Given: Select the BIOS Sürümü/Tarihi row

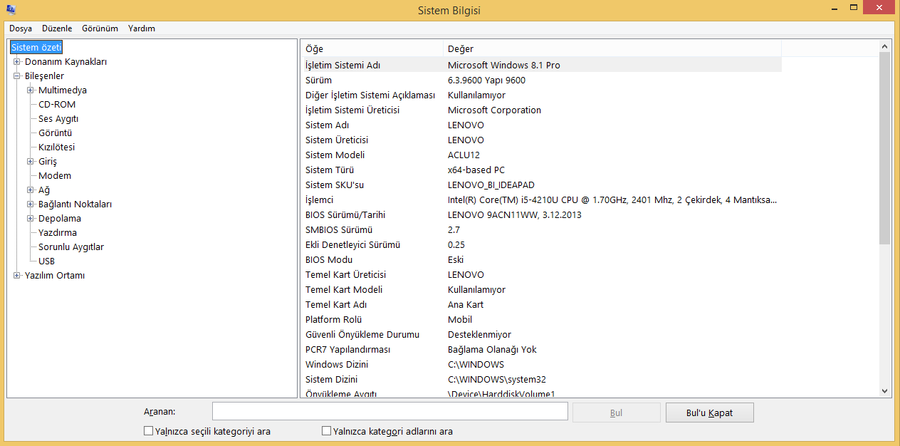Looking at the screenshot, I should click(541, 215).
